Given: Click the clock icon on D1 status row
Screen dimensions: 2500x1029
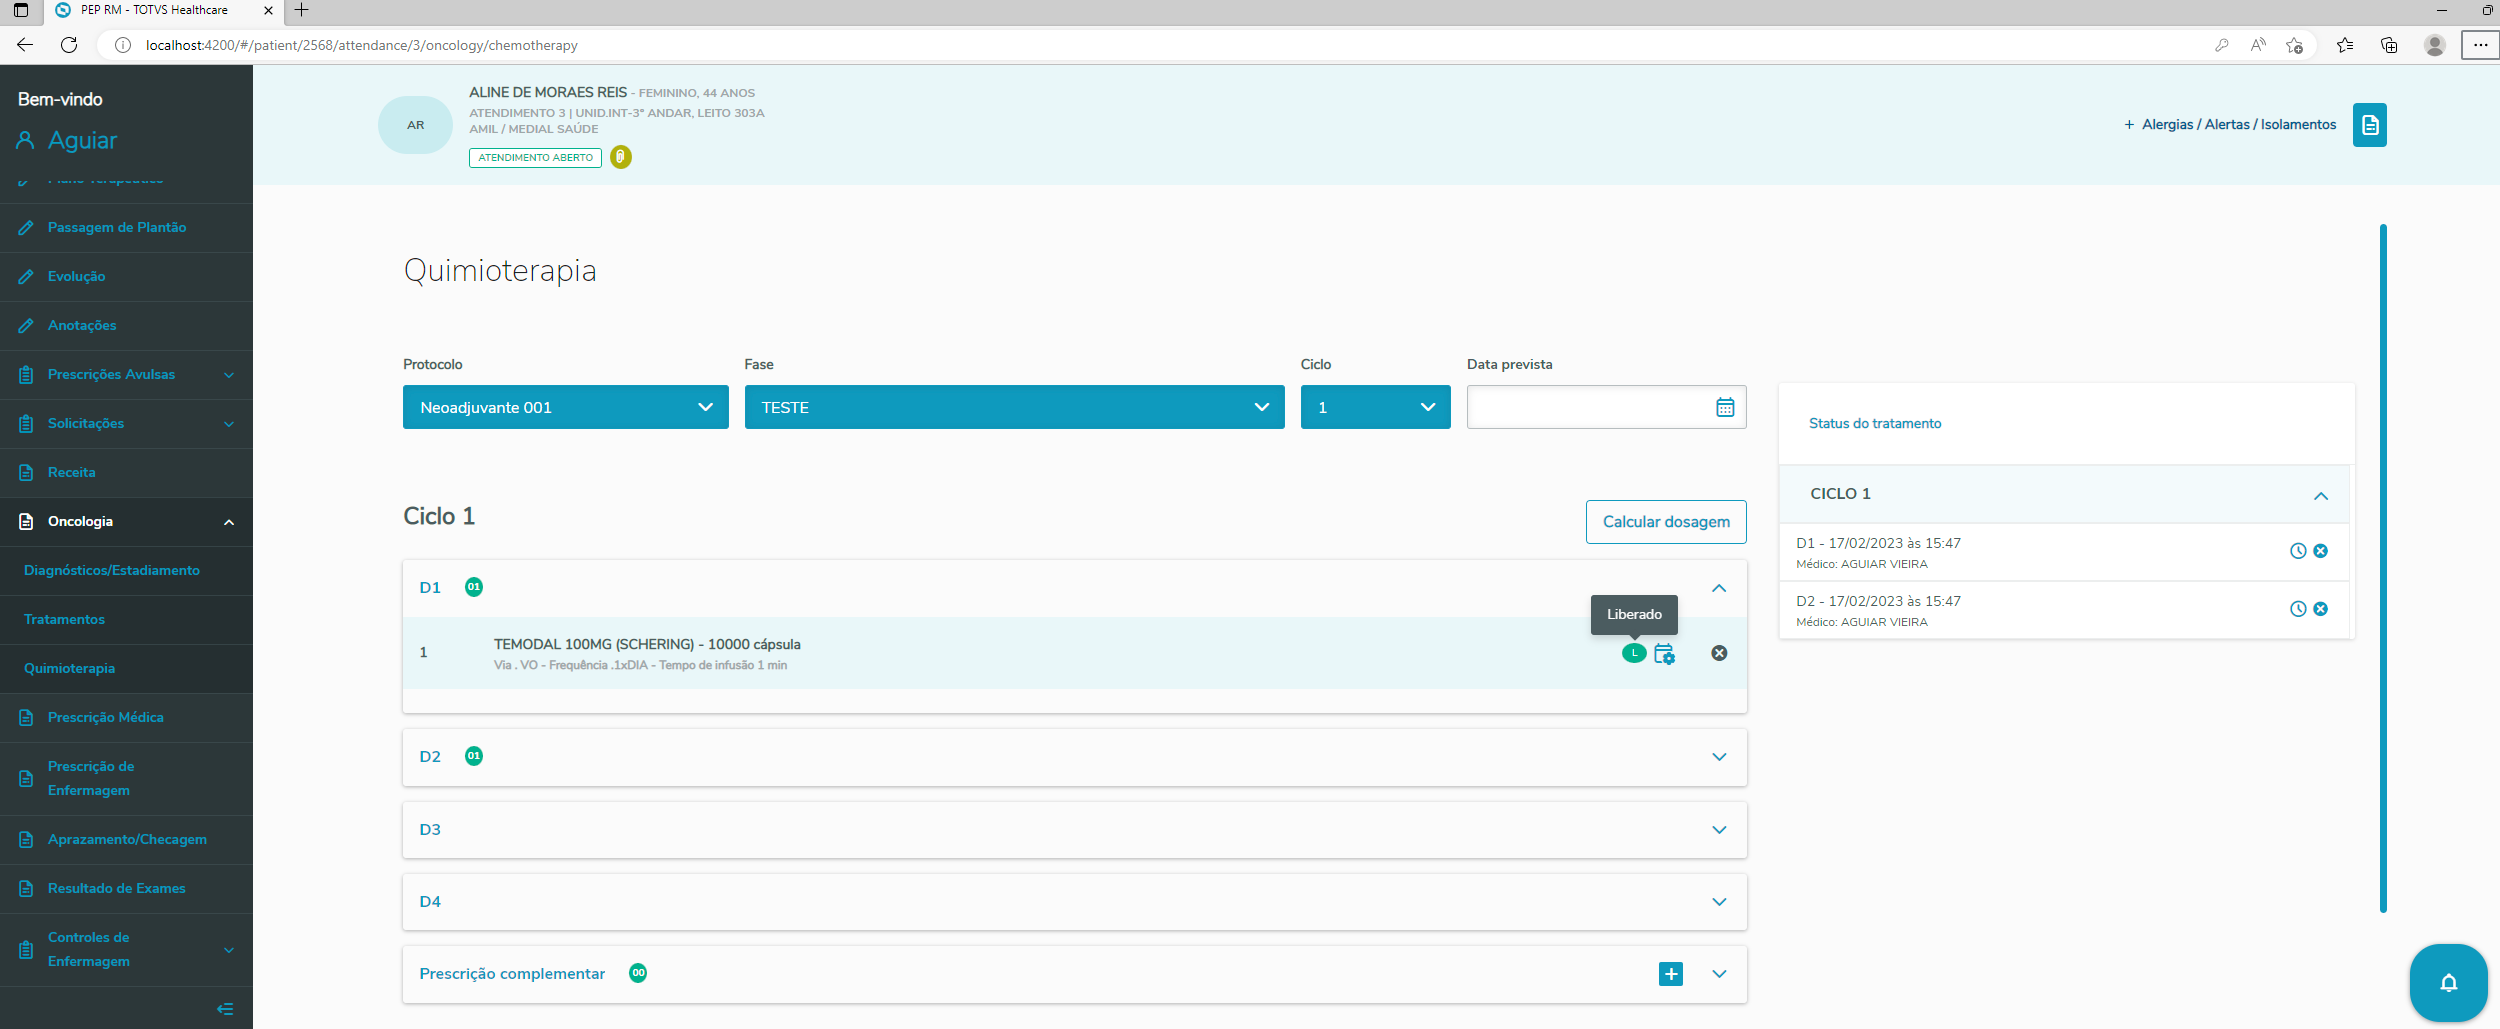Looking at the screenshot, I should coord(2298,551).
